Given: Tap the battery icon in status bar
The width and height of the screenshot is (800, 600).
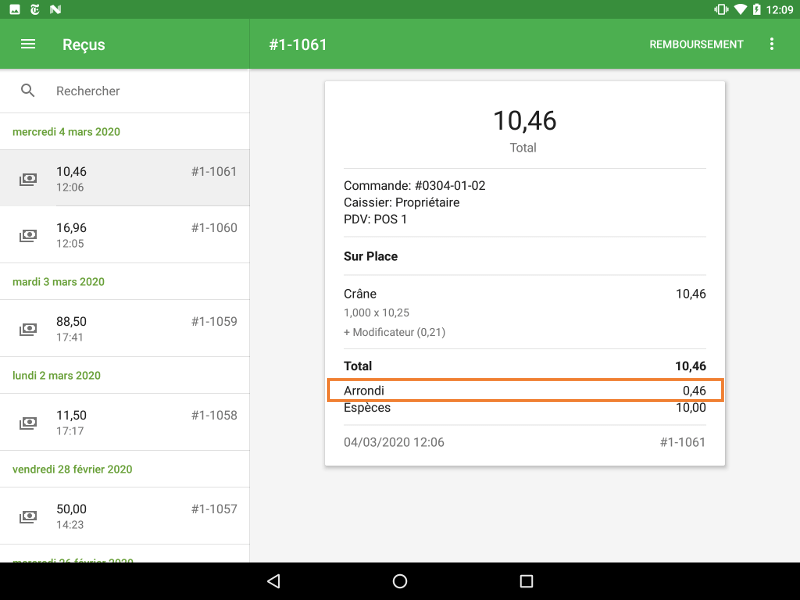Looking at the screenshot, I should click(757, 9).
